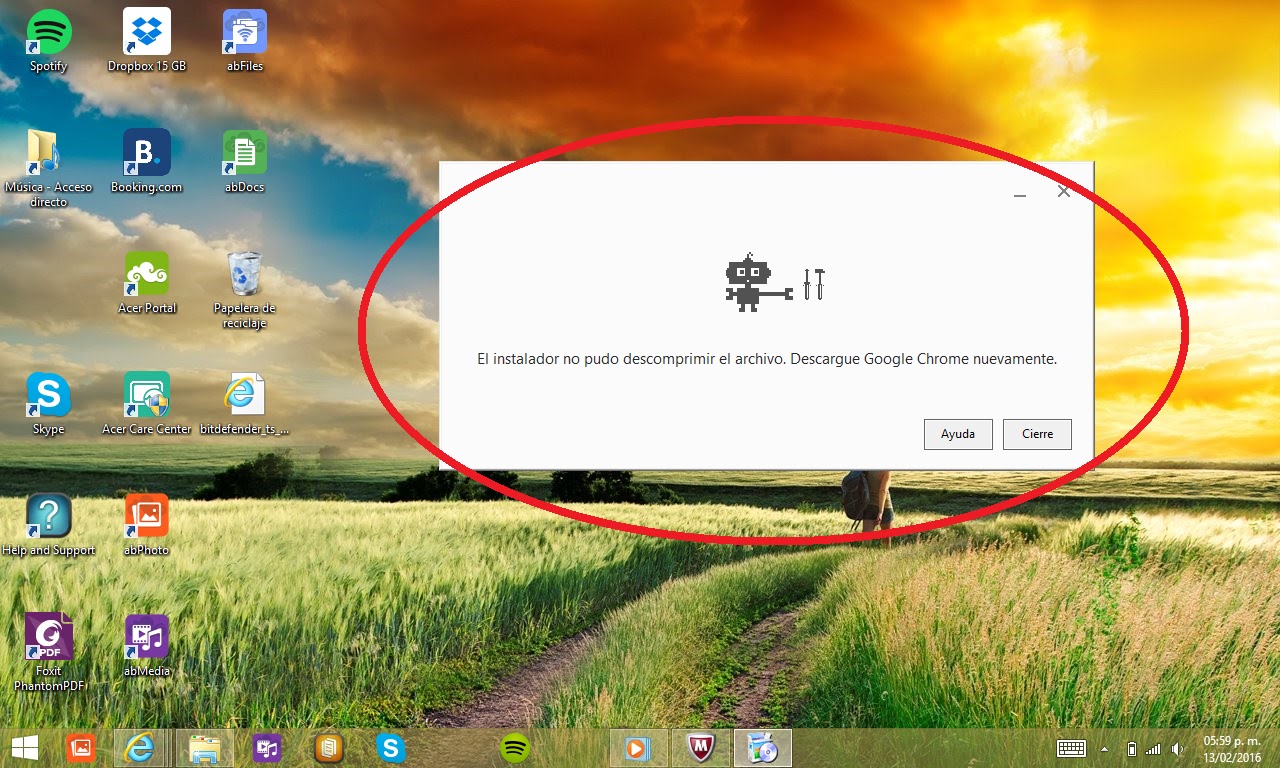Select the Papelera de reciclaje icon
Image resolution: width=1280 pixels, height=768 pixels.
[x=245, y=289]
